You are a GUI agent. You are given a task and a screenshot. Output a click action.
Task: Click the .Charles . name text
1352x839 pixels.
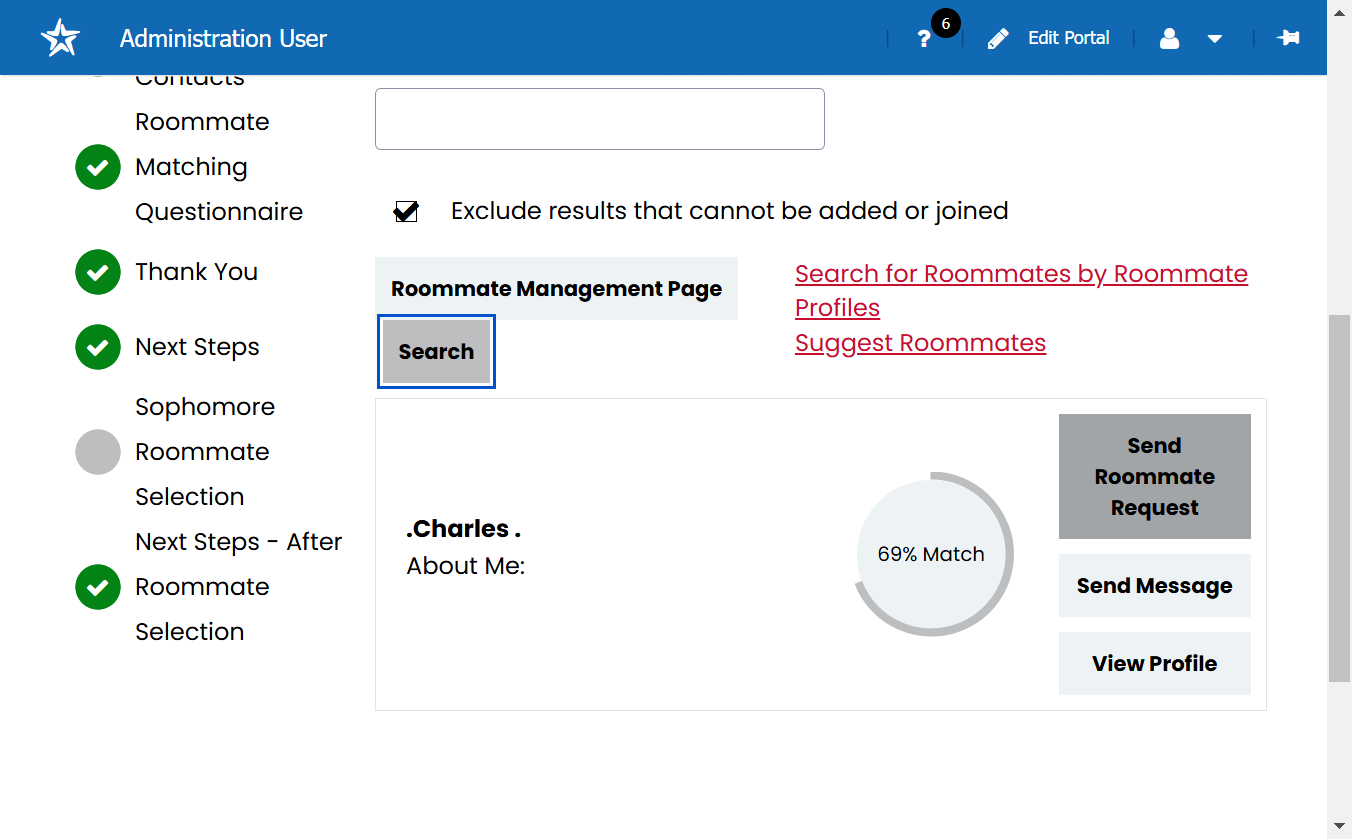pos(464,529)
